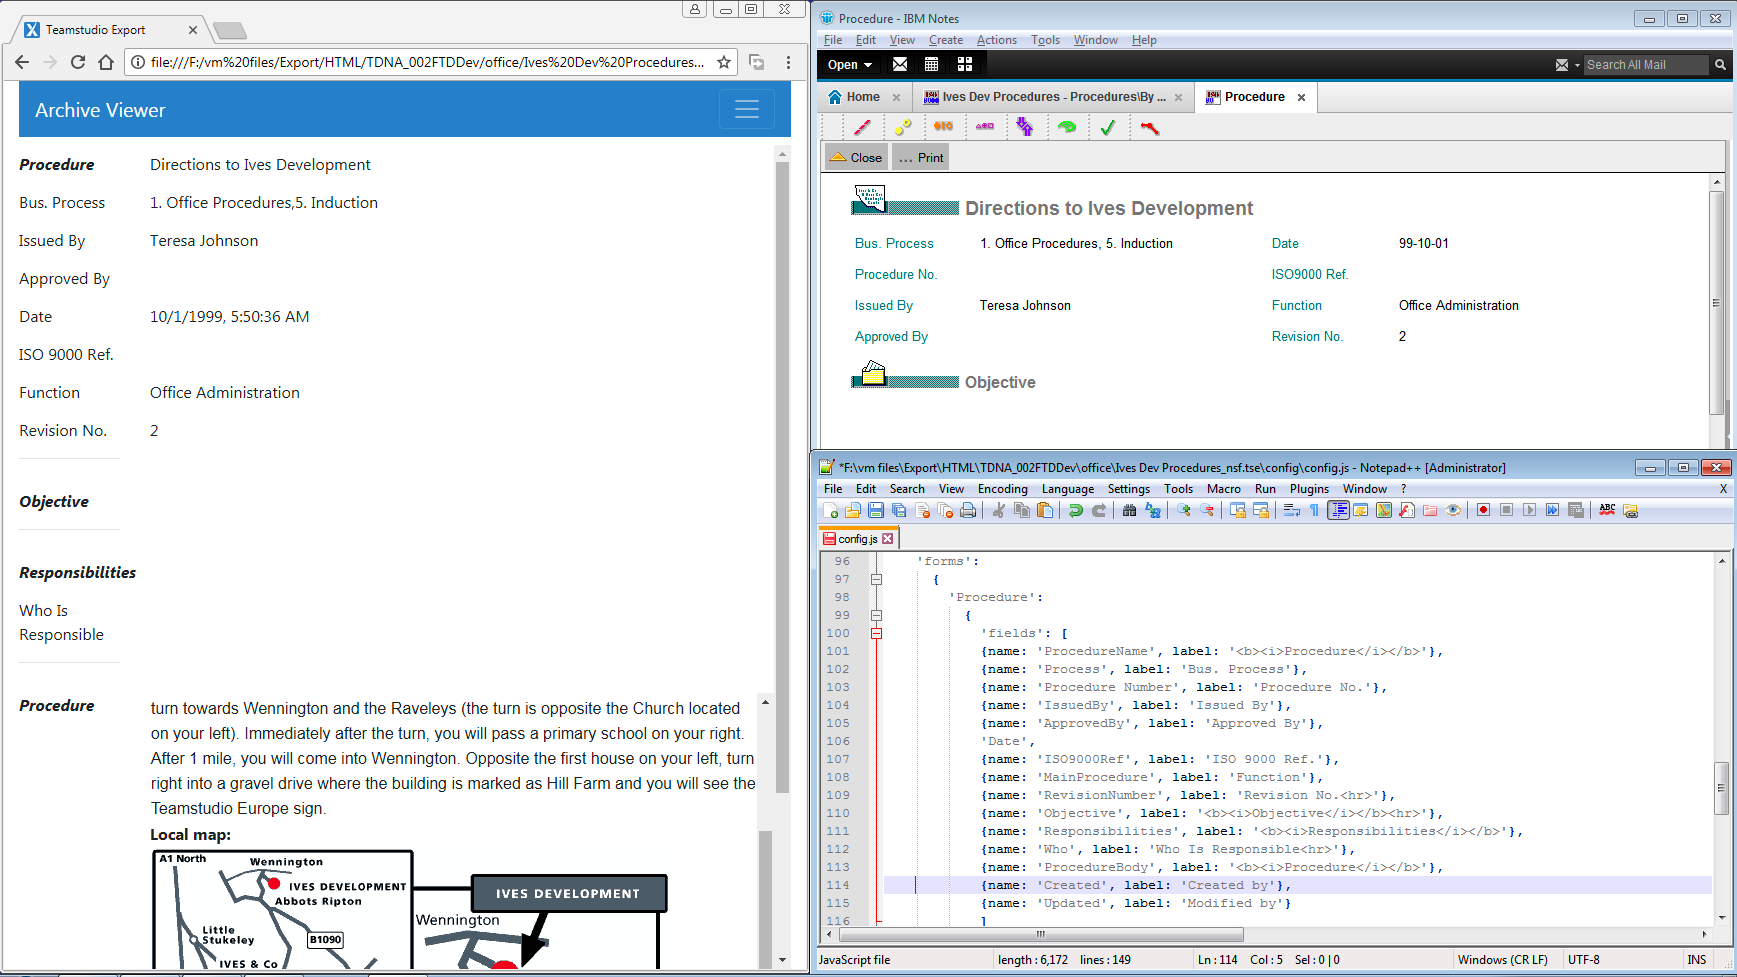
Task: Open the Create menu in IBM Notes
Action: [x=945, y=40]
